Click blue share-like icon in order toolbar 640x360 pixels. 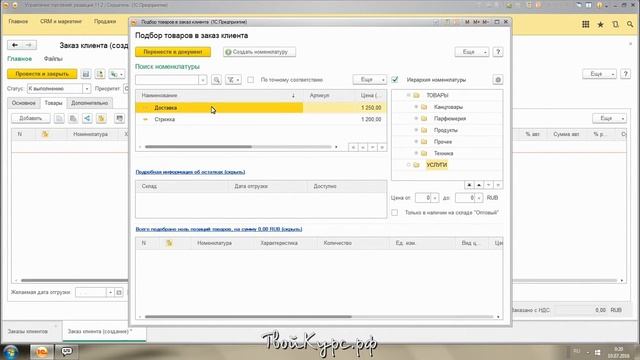[x=87, y=118]
